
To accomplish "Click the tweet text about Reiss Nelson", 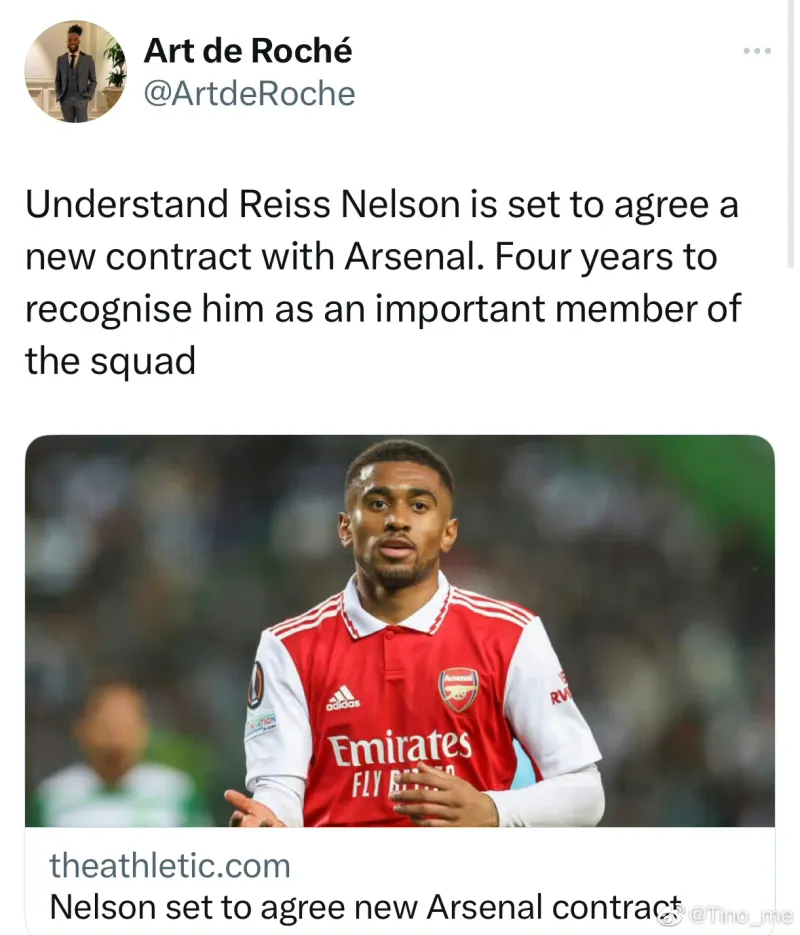I will pos(383,282).
